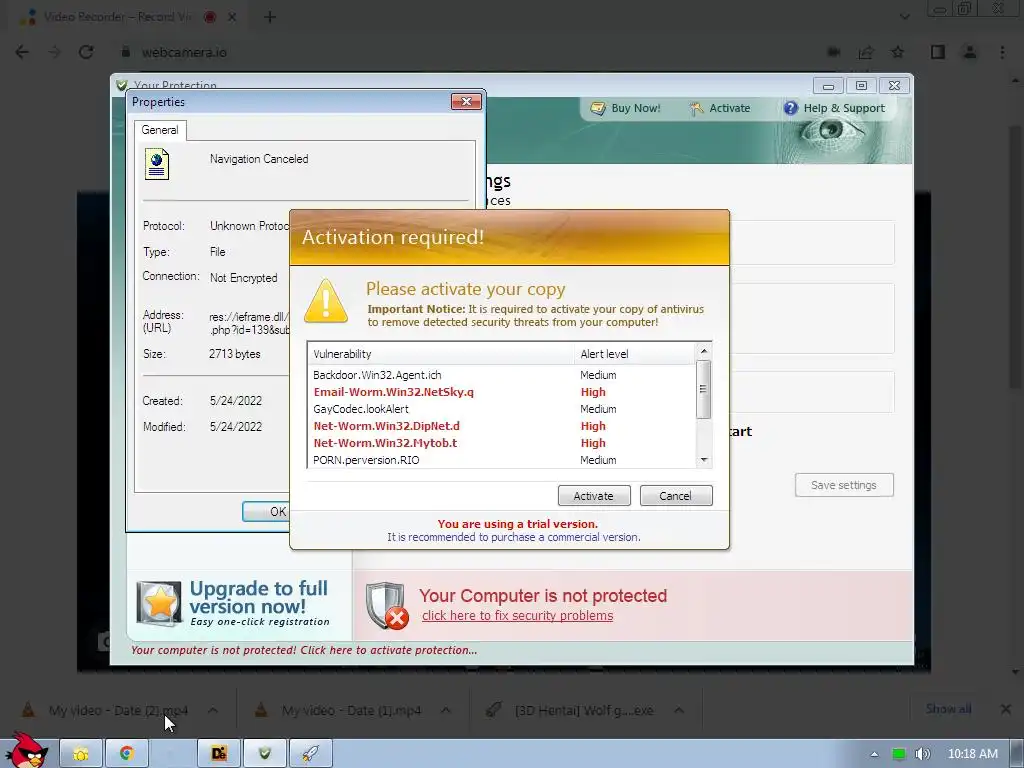The width and height of the screenshot is (1024, 768).
Task: Select Net-Worm.Win32.DipNet.d row
Action: click(x=501, y=426)
